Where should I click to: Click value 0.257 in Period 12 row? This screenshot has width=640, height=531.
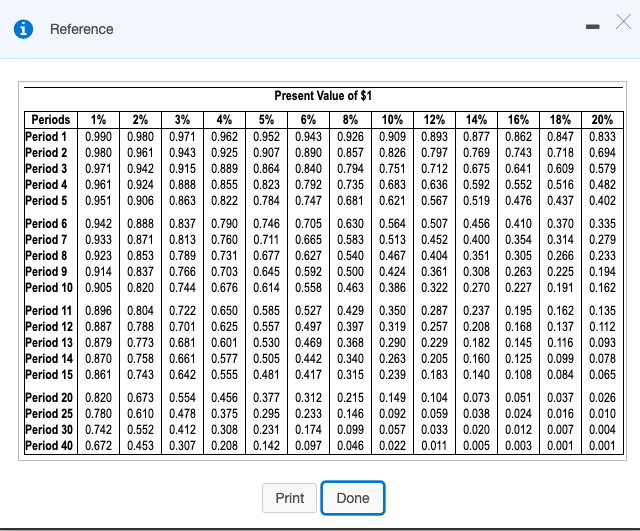coord(435,327)
